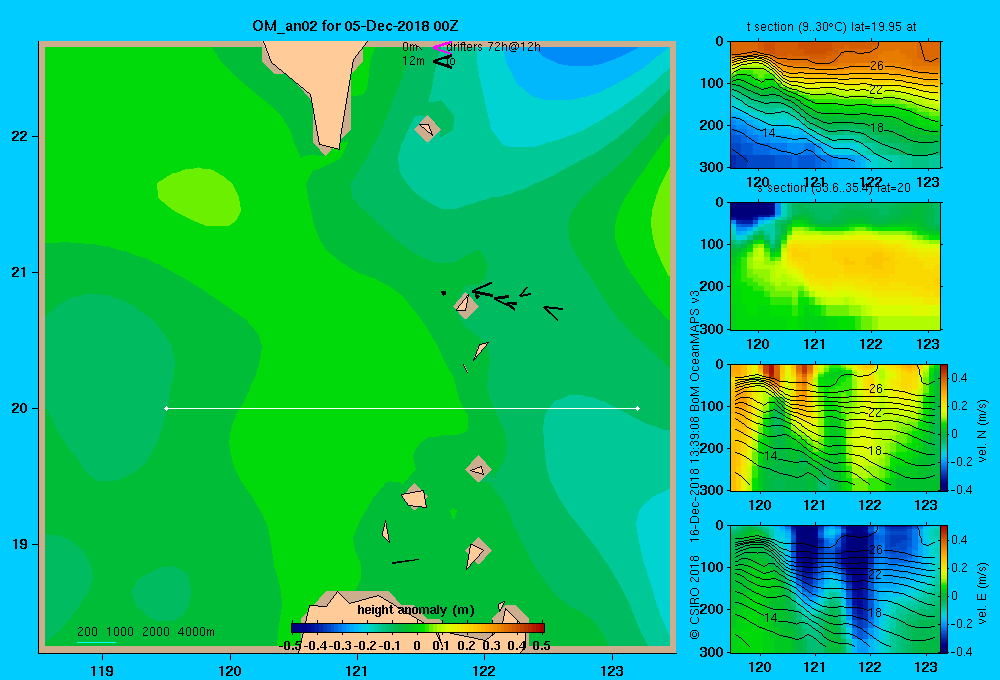Click the cluster of drifter arrows near latitude 20.8
Viewport: 1000px width, 680px height.
pyautogui.click(x=515, y=299)
